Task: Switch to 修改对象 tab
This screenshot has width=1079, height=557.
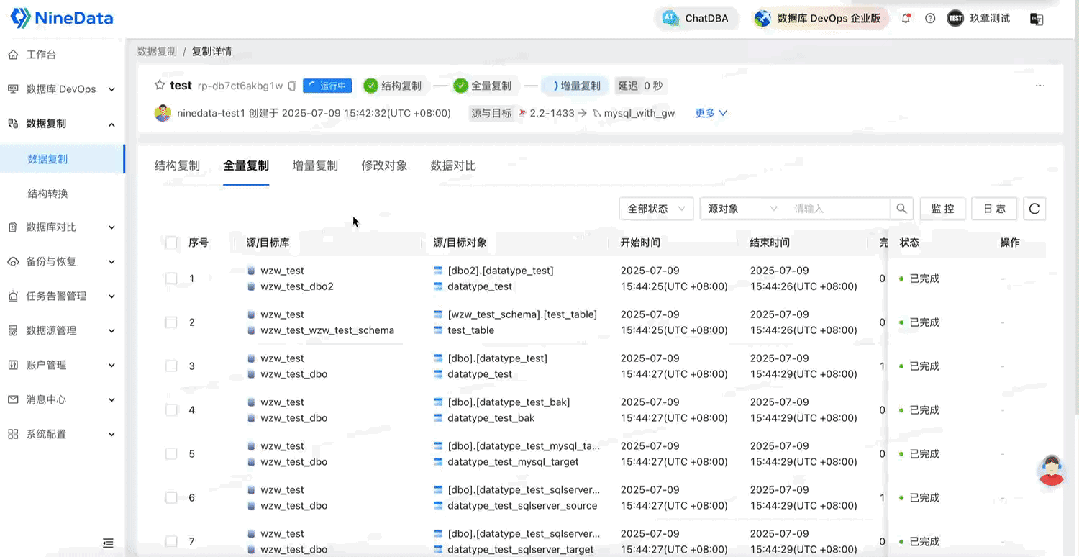Action: pos(384,166)
